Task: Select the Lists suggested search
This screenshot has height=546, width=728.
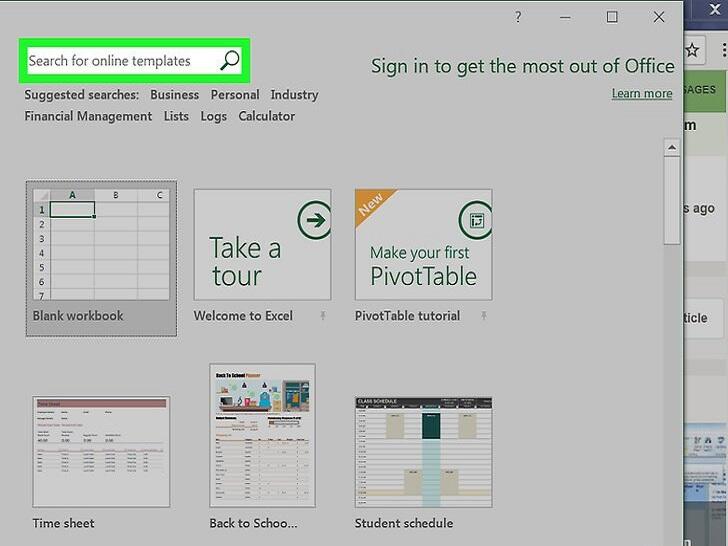Action: tap(176, 116)
